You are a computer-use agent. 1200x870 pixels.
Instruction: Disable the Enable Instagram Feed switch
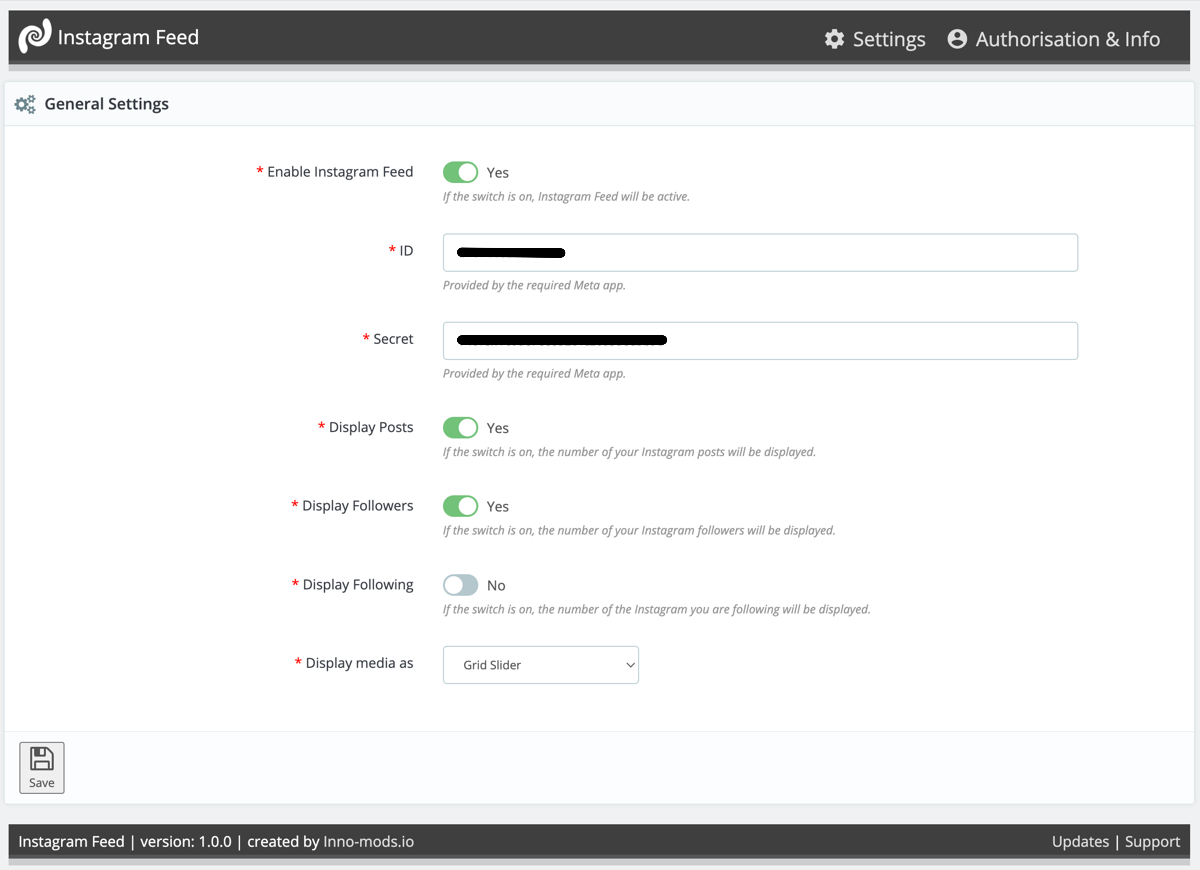(x=460, y=172)
